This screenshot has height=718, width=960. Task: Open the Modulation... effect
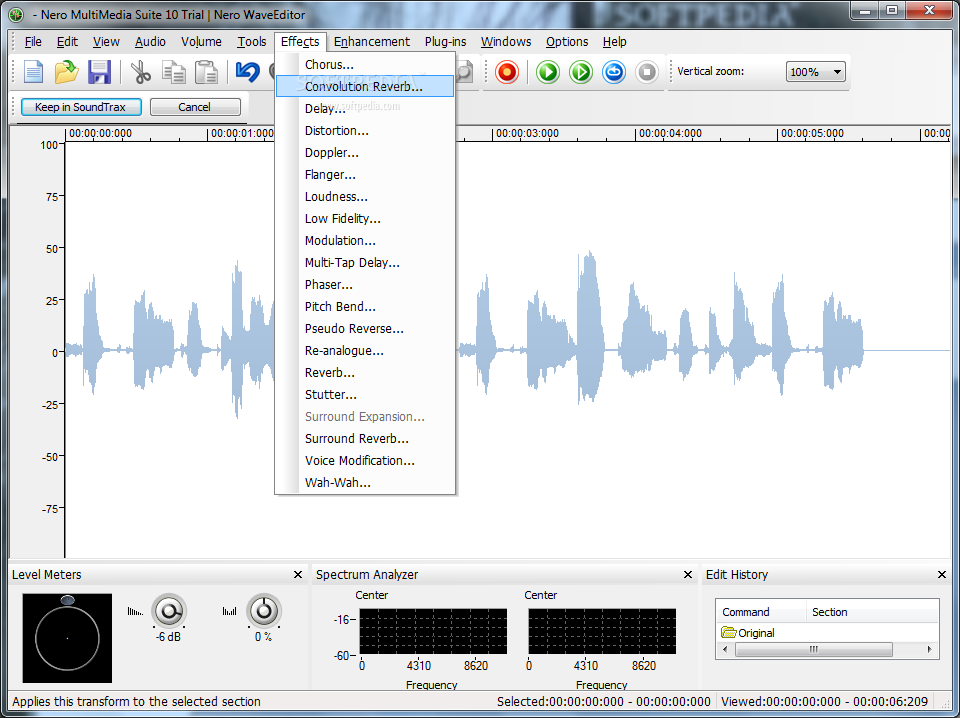[x=365, y=241]
